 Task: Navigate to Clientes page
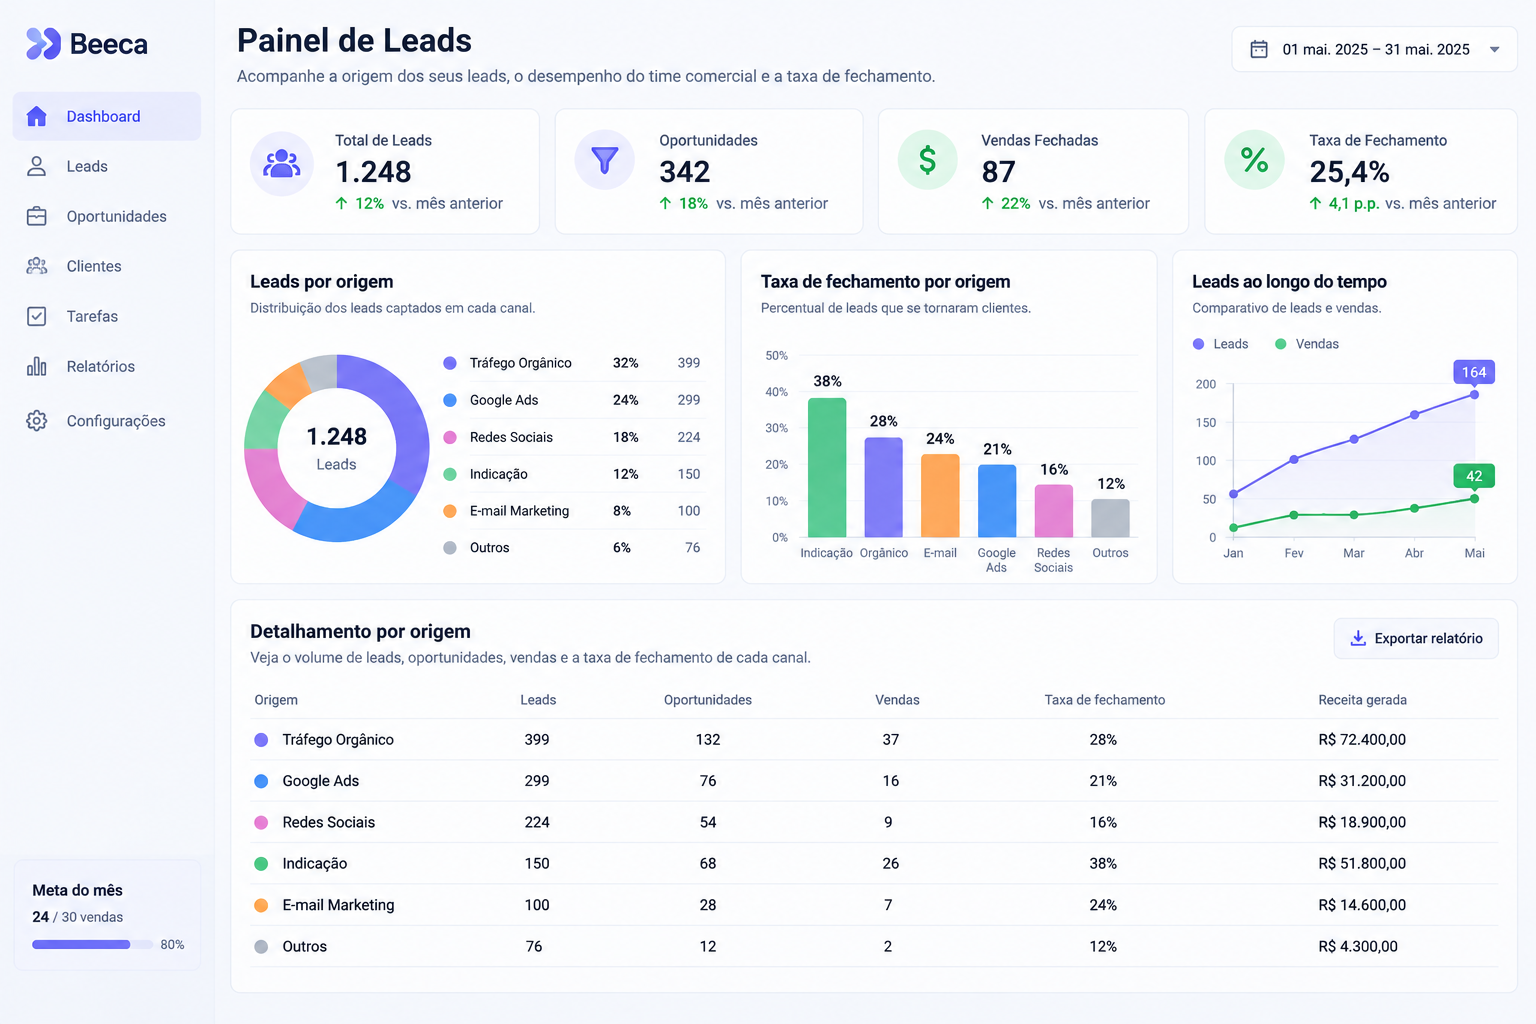[107, 266]
